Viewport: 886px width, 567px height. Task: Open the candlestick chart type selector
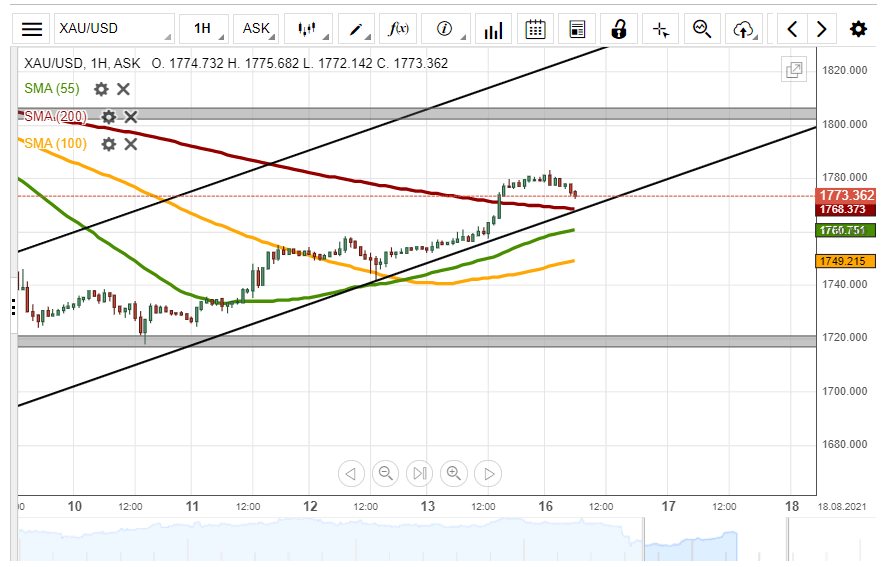(307, 29)
